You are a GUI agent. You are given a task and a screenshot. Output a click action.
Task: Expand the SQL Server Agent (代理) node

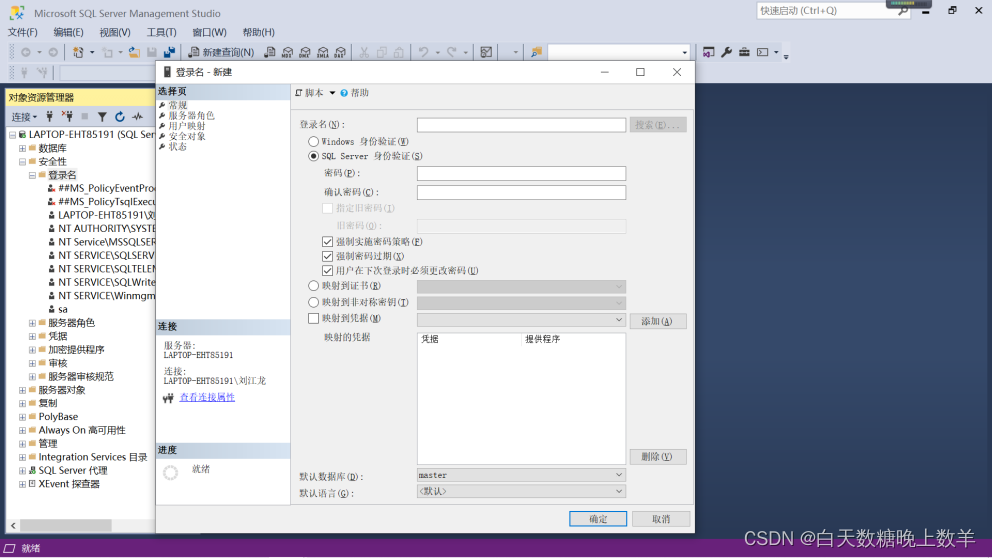[x=22, y=471]
